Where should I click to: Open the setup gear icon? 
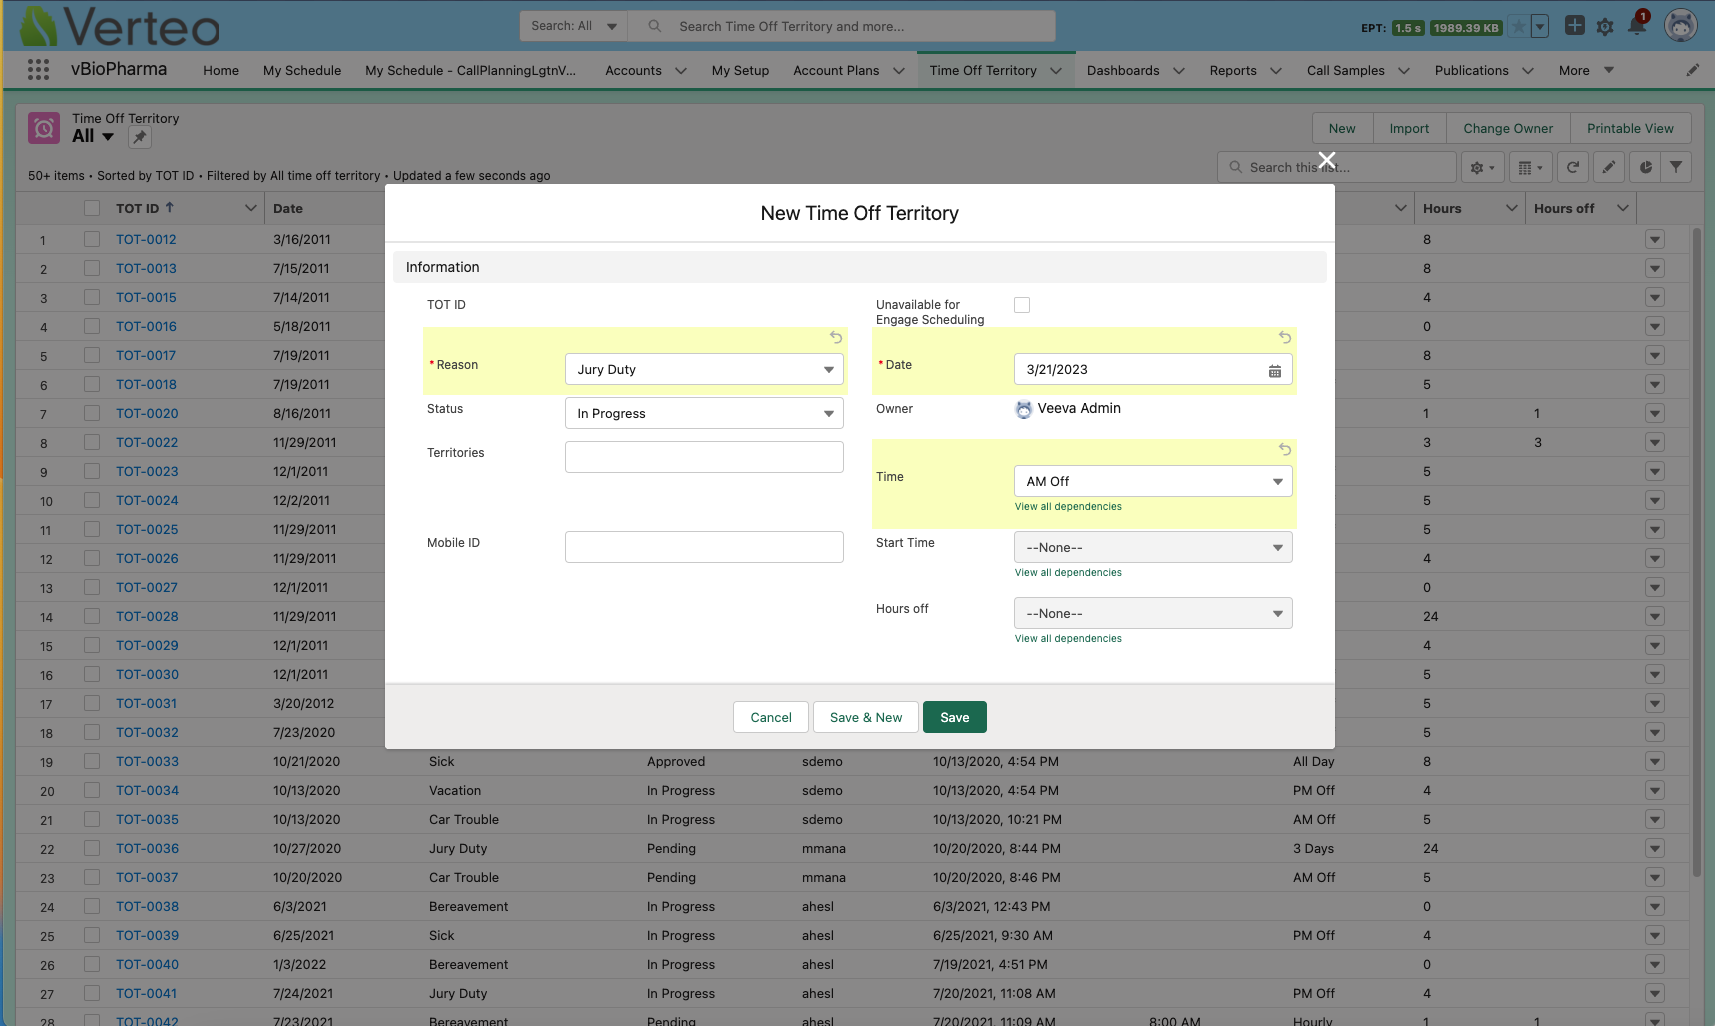[1605, 27]
